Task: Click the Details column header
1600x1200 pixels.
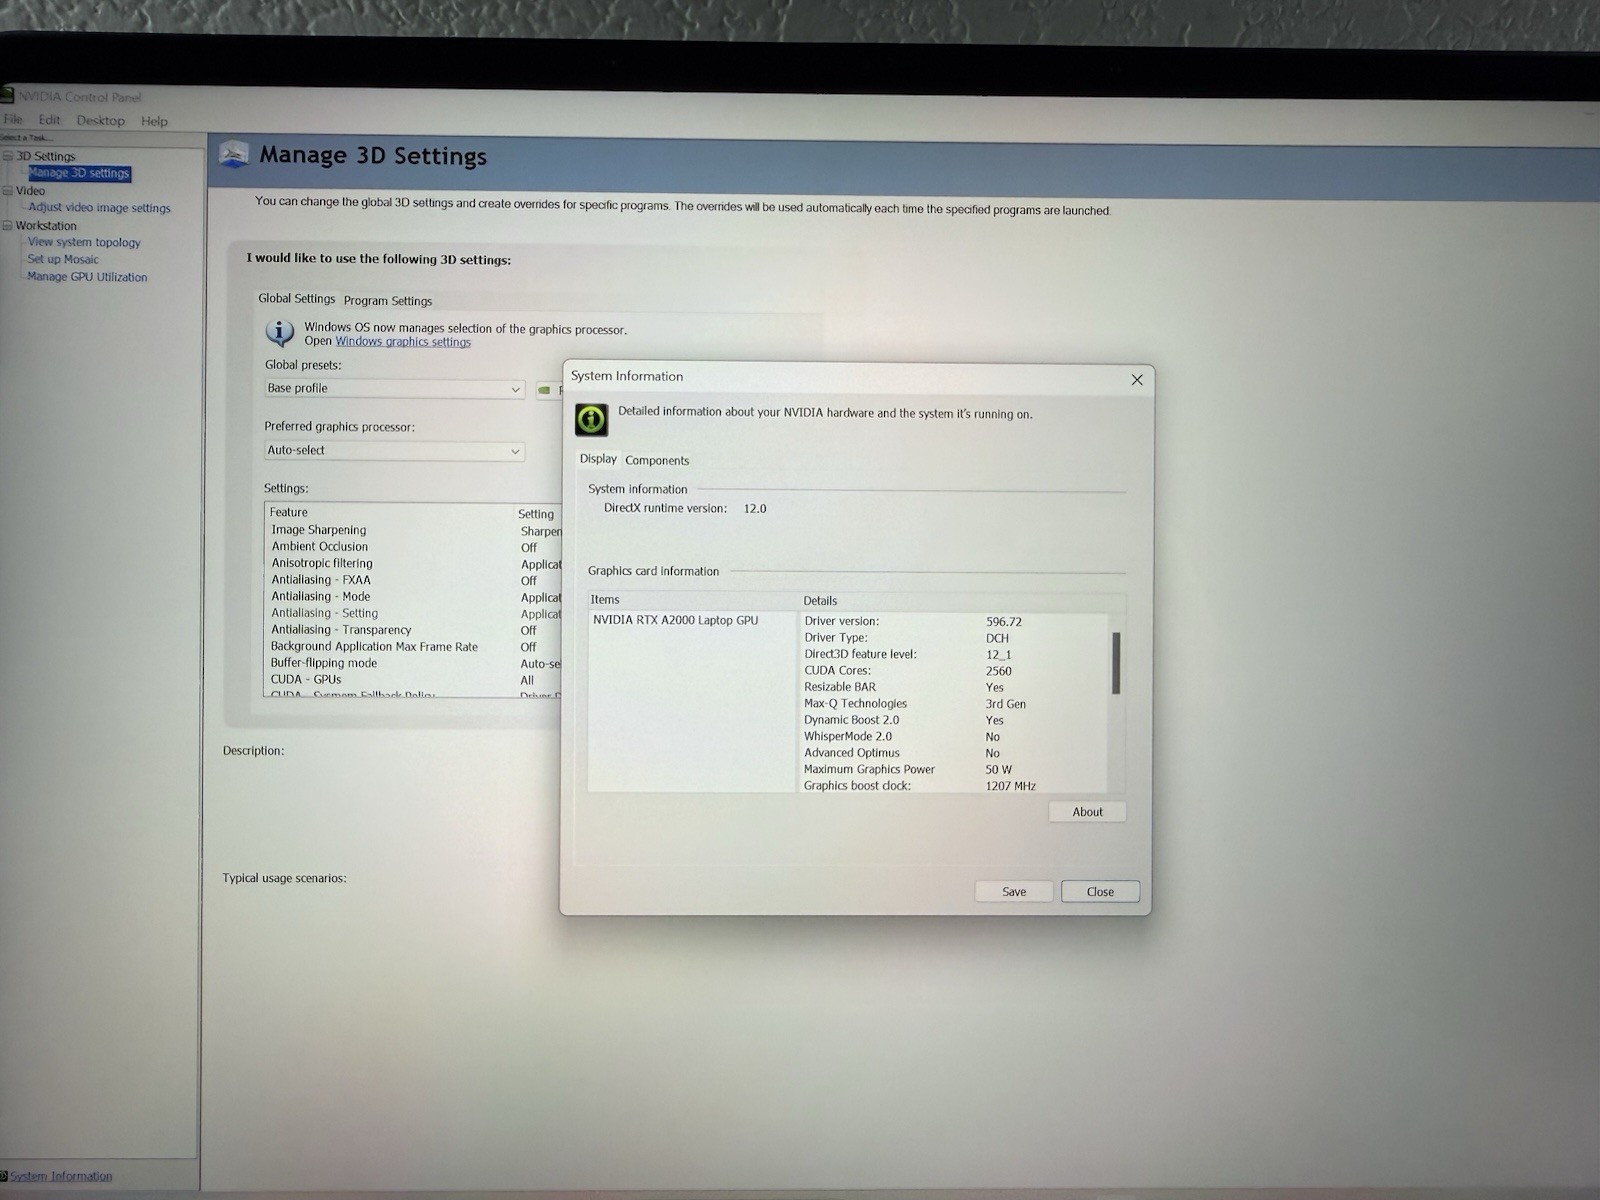Action: click(x=961, y=601)
